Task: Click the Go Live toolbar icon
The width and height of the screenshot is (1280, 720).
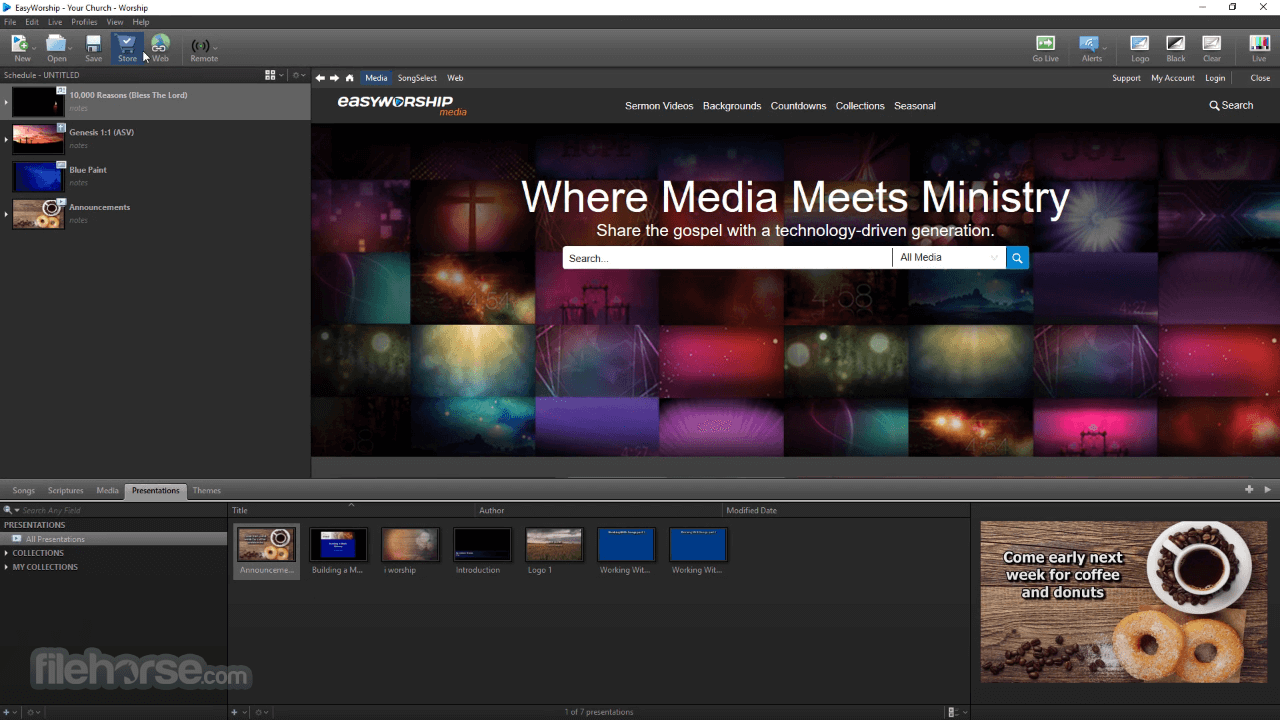Action: [1045, 43]
